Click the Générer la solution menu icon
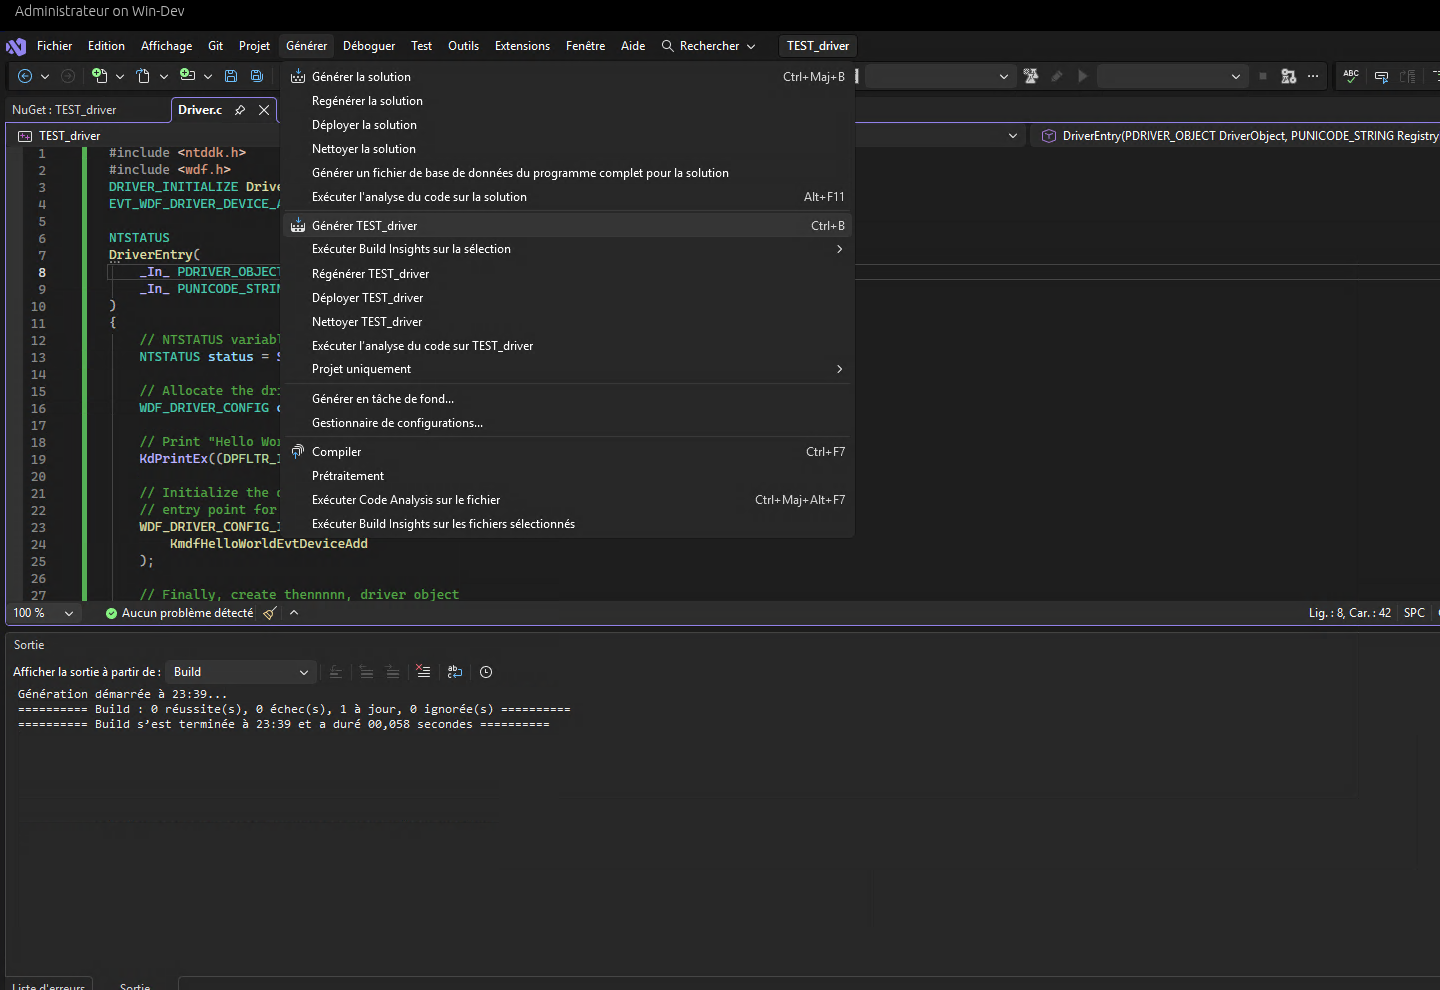Screen dimensions: 1440x990 click(x=298, y=77)
